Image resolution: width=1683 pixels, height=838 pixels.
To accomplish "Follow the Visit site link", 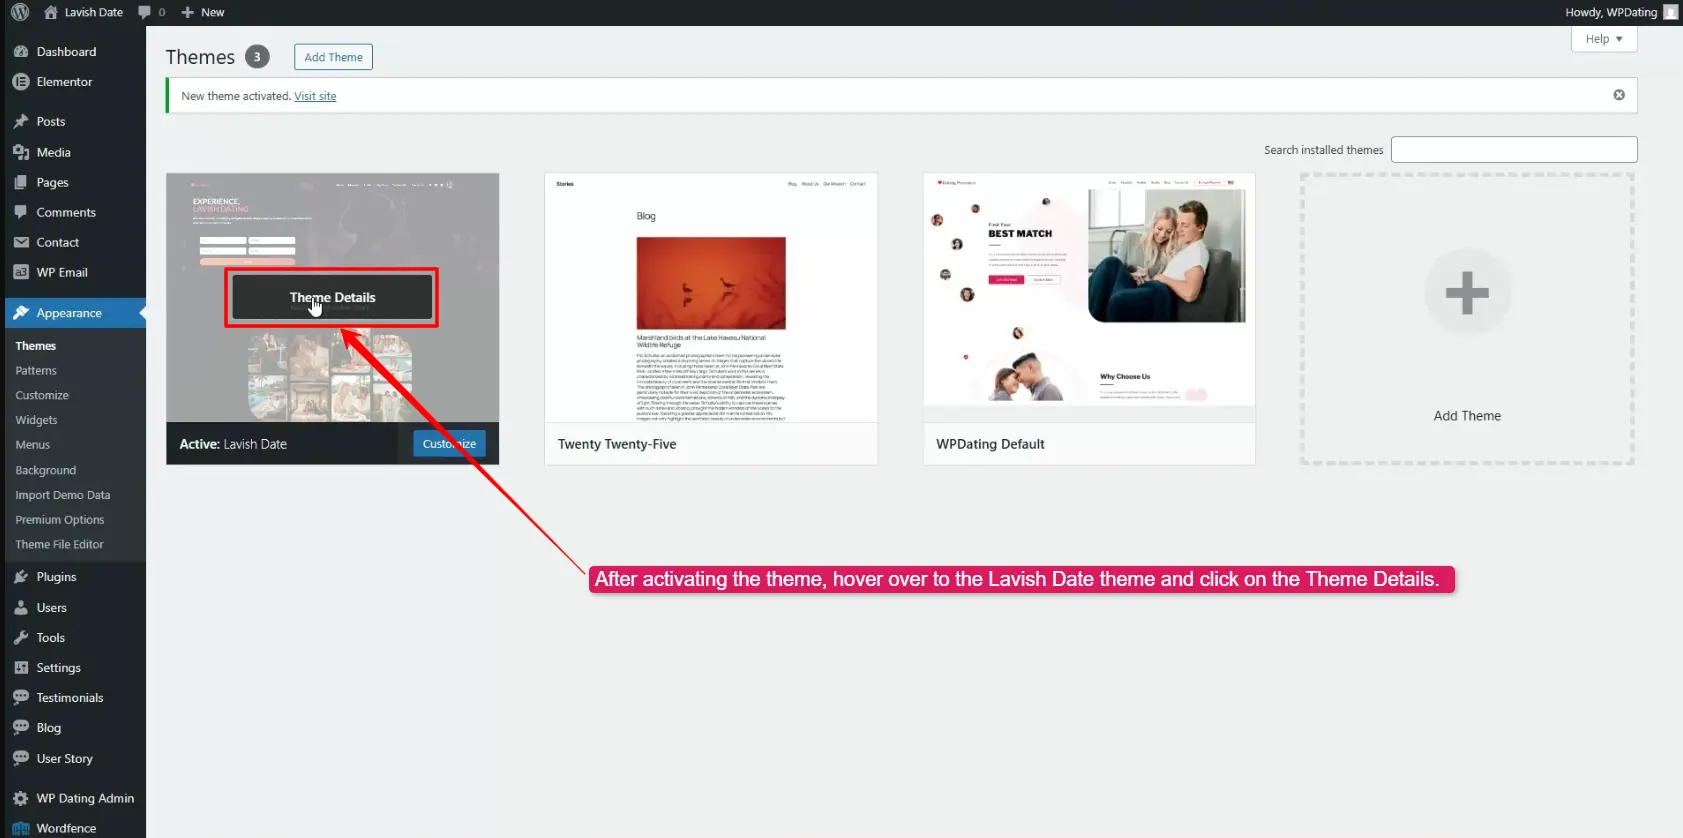I will (x=315, y=96).
